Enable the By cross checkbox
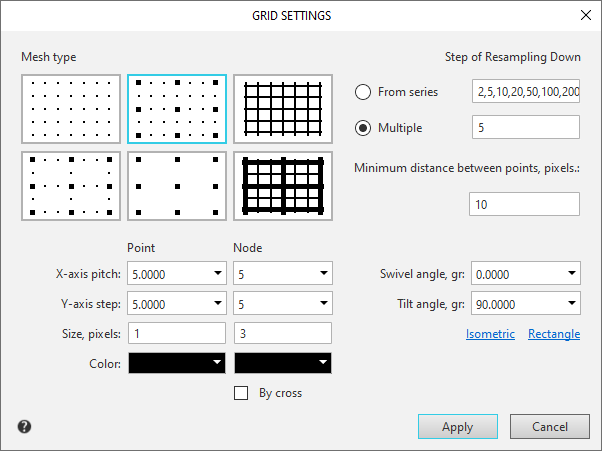The width and height of the screenshot is (602, 451). click(x=241, y=393)
